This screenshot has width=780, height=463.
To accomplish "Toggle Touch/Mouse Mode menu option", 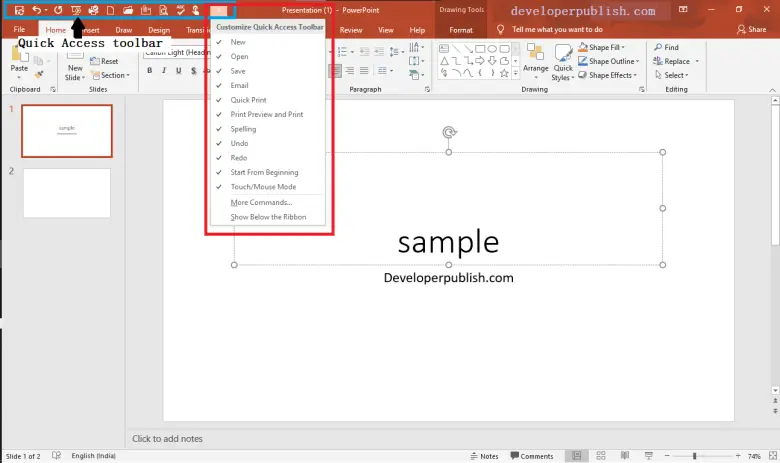I will (x=268, y=187).
